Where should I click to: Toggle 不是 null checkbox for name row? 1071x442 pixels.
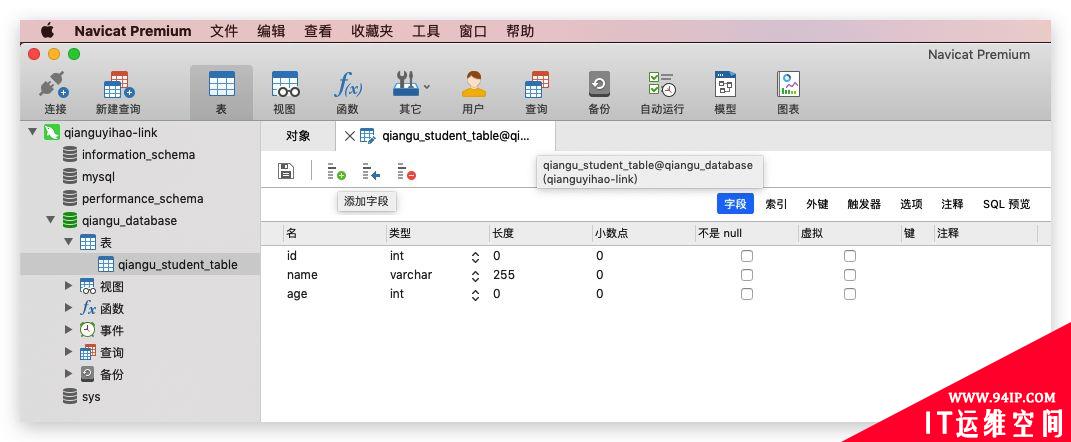[747, 275]
